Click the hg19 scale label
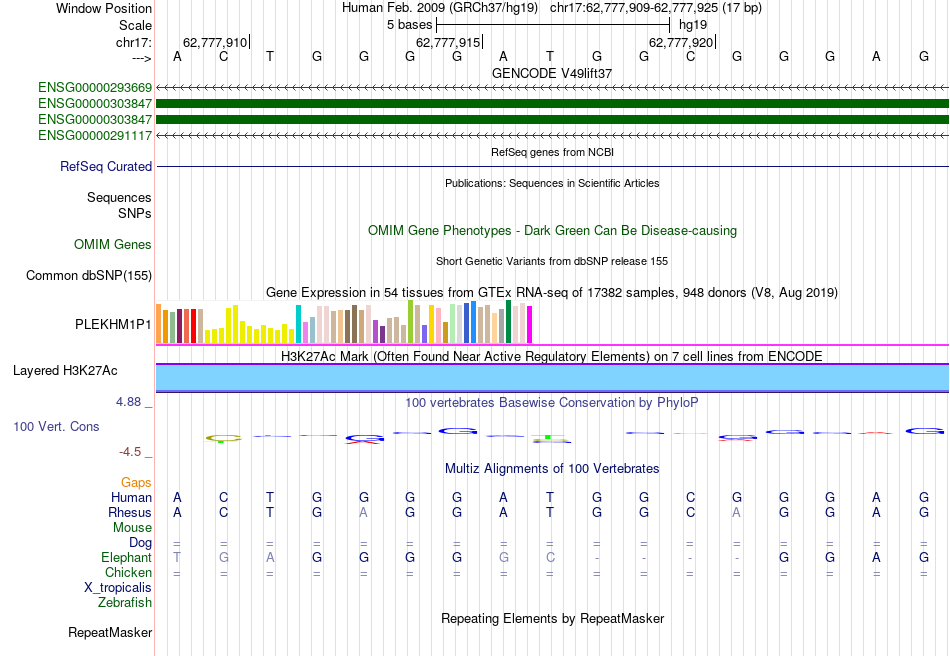The height and width of the screenshot is (656, 950). [693, 25]
